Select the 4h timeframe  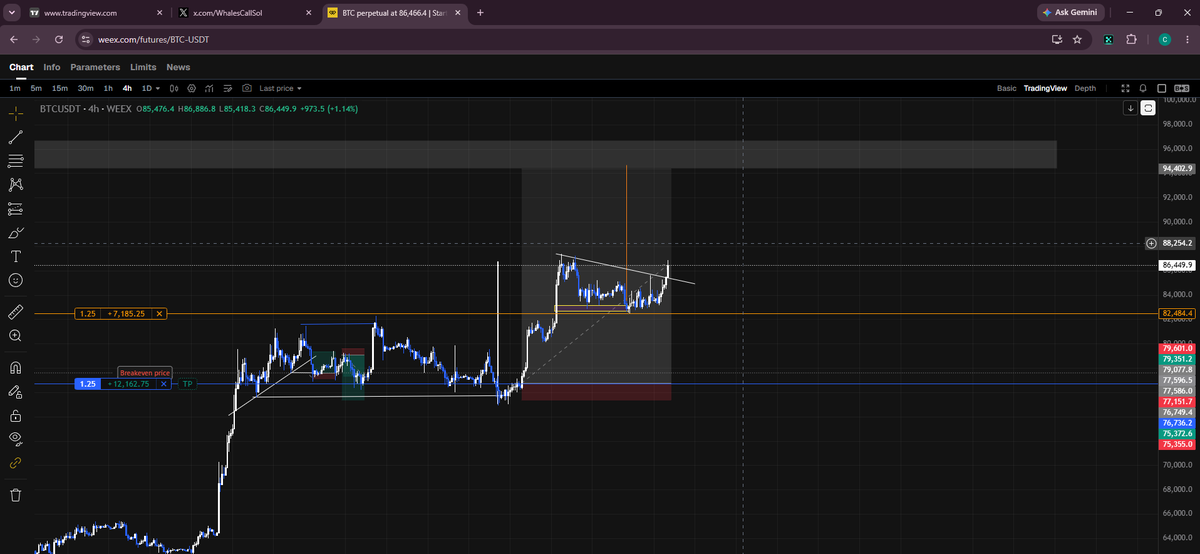tap(127, 88)
